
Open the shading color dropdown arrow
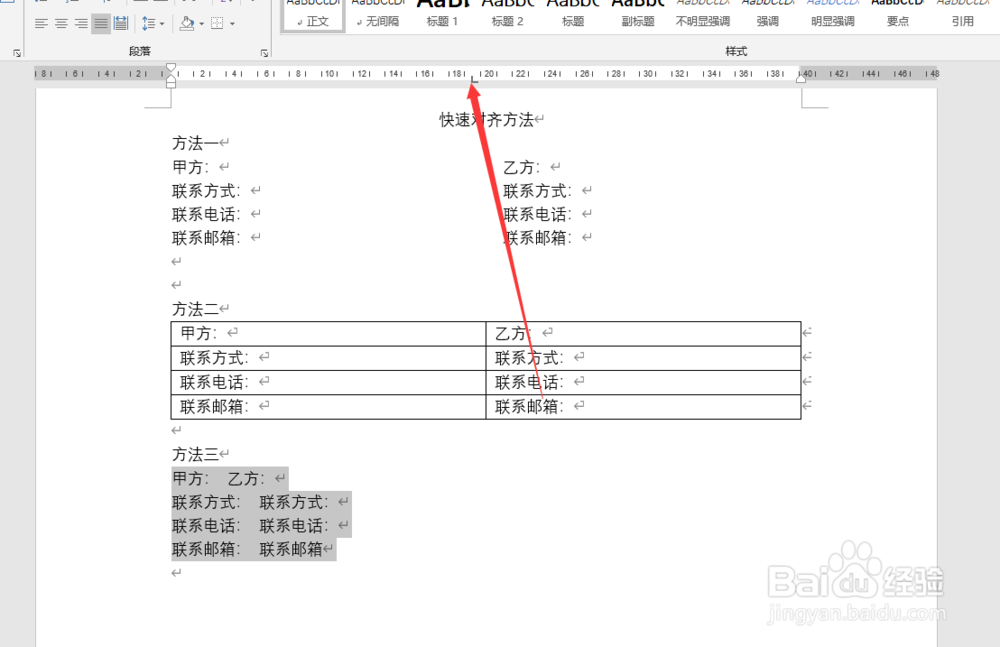[203, 24]
